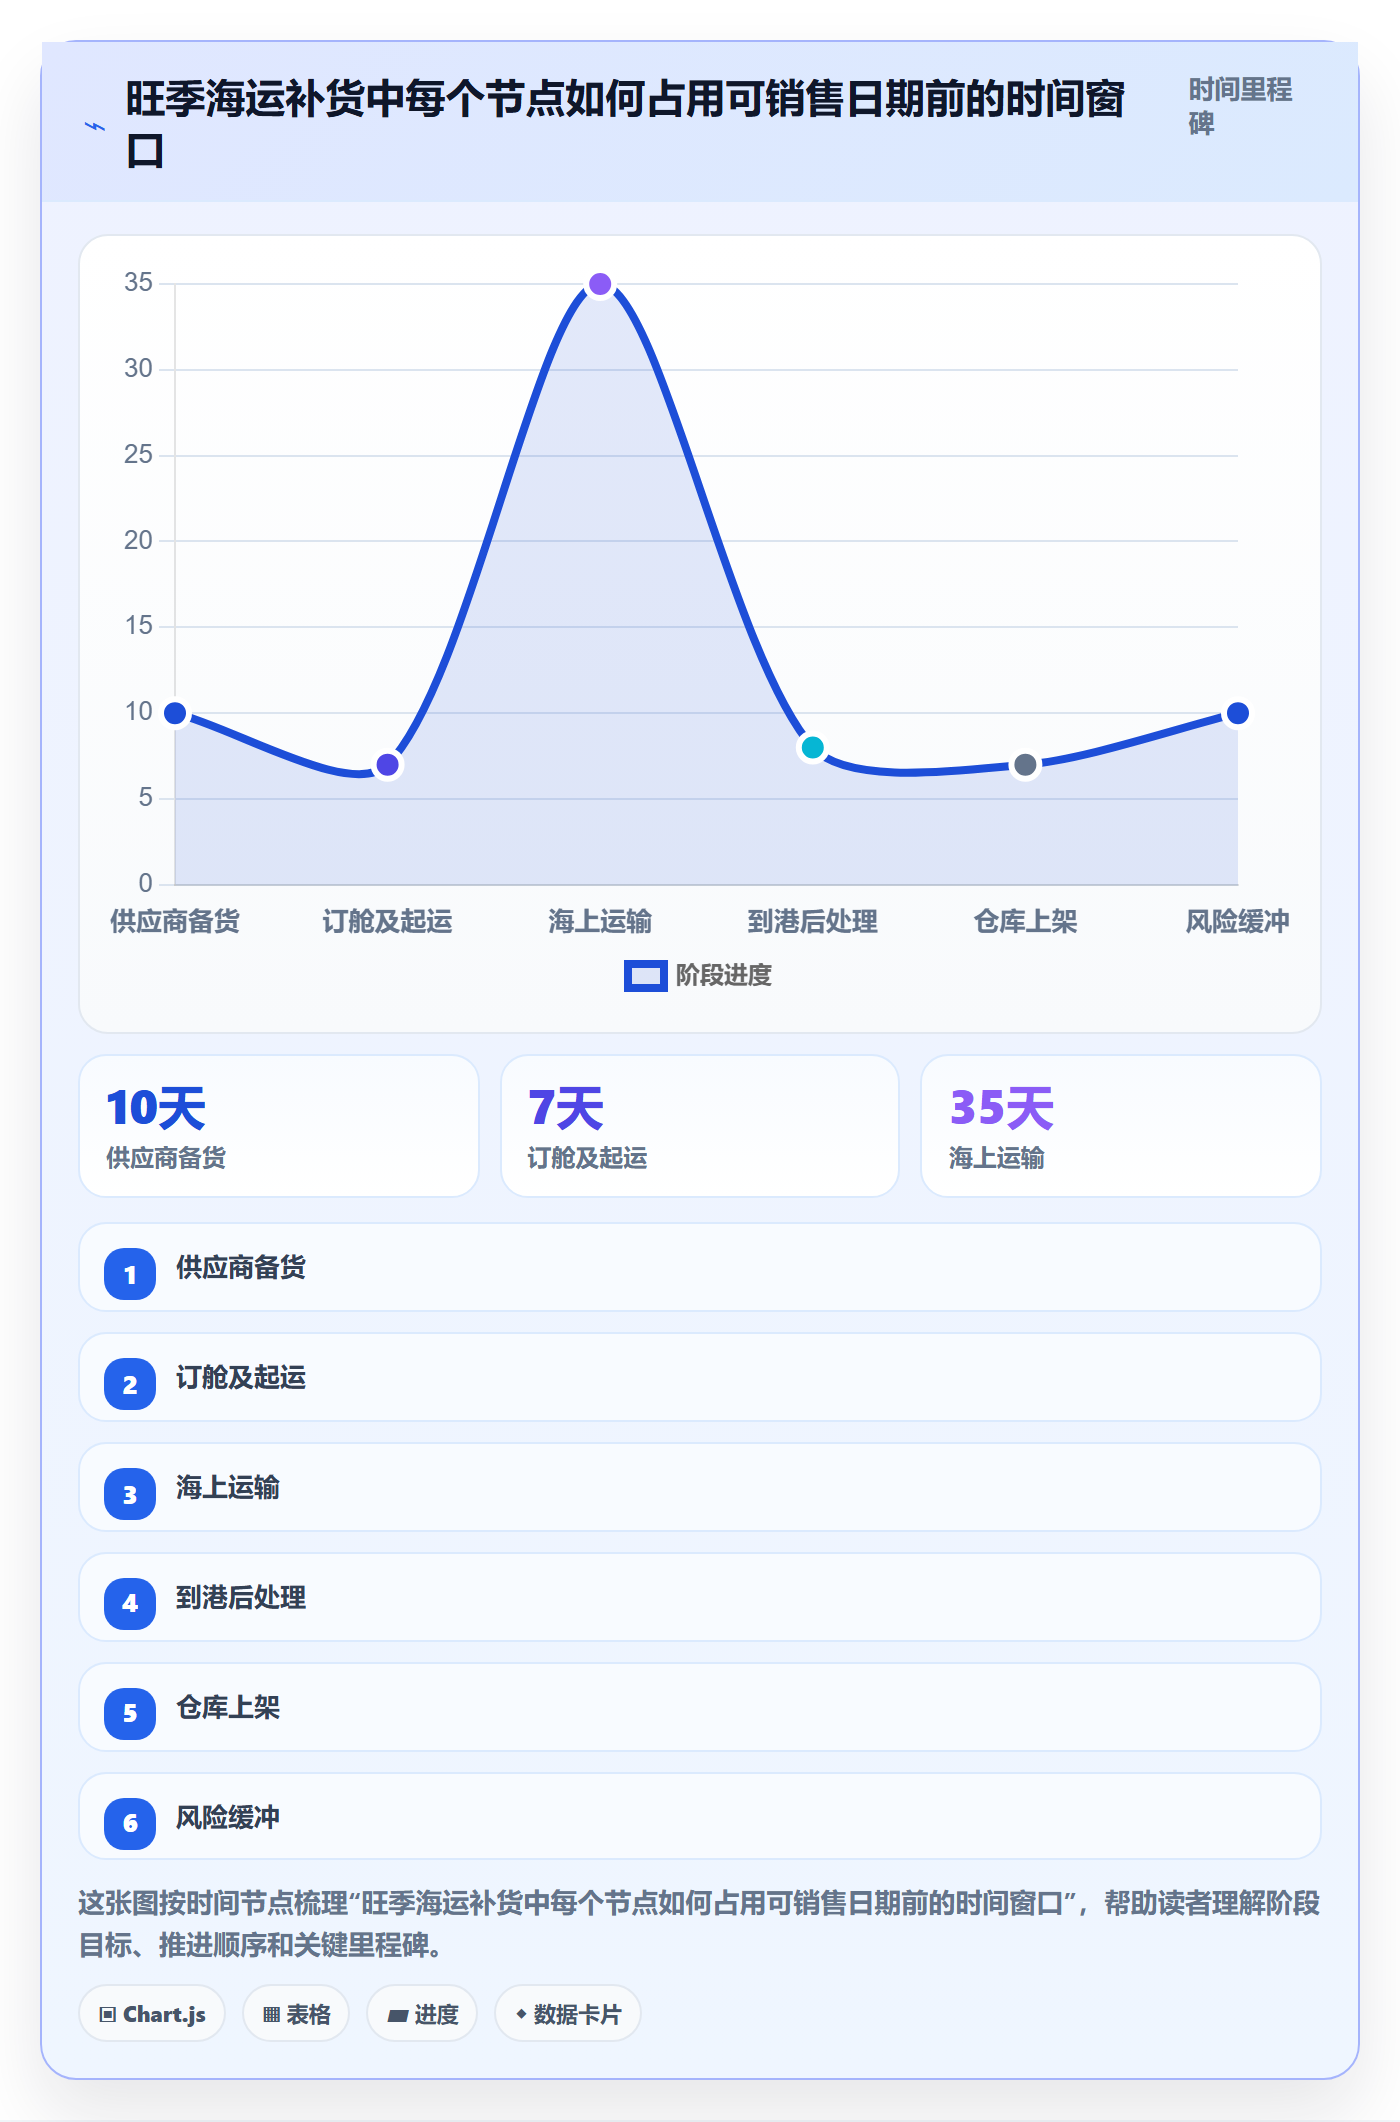Select the 风险缓冲 milestone row
Image resolution: width=1400 pixels, height=2122 pixels.
pyautogui.click(x=700, y=1816)
